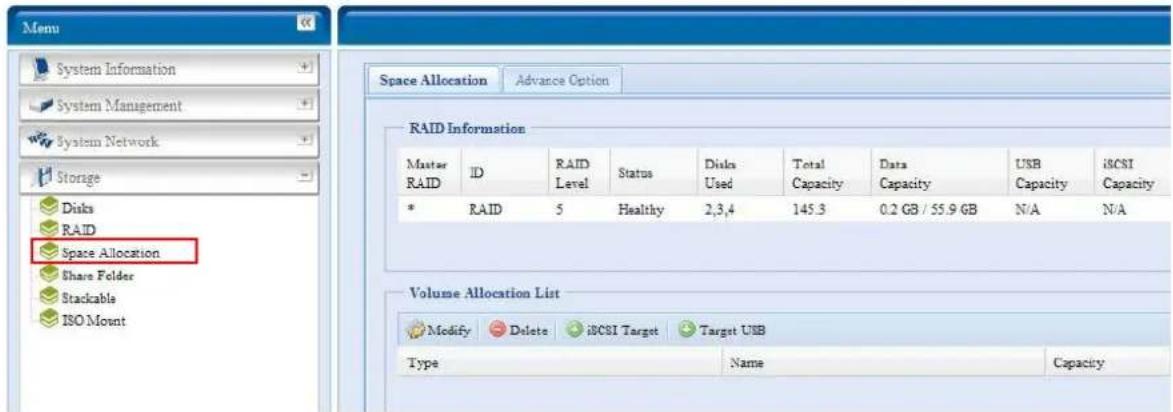The width and height of the screenshot is (1173, 412).
Task: Click the Healthy status cell
Action: (x=640, y=212)
